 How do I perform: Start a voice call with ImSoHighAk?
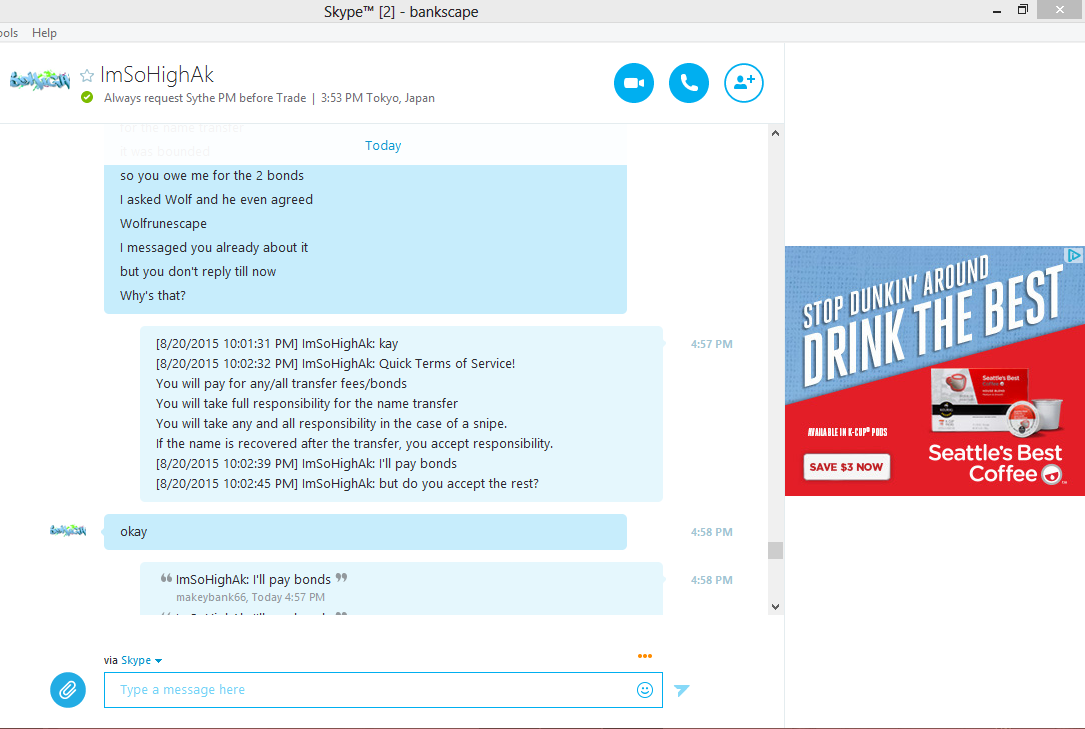pyautogui.click(x=689, y=83)
